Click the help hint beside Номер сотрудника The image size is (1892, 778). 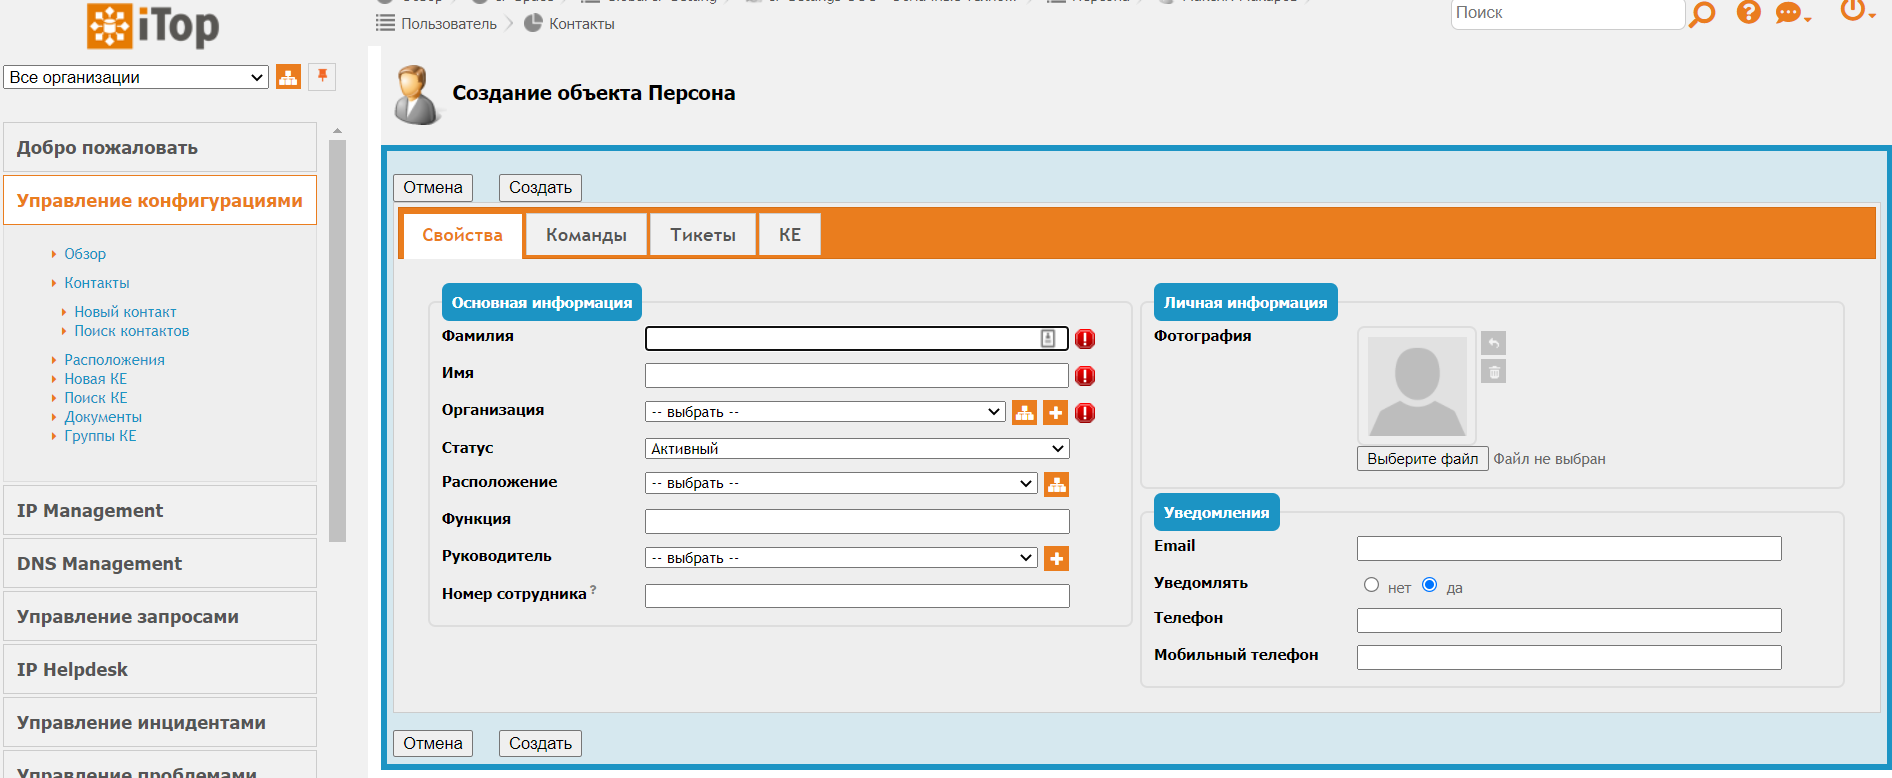[593, 590]
